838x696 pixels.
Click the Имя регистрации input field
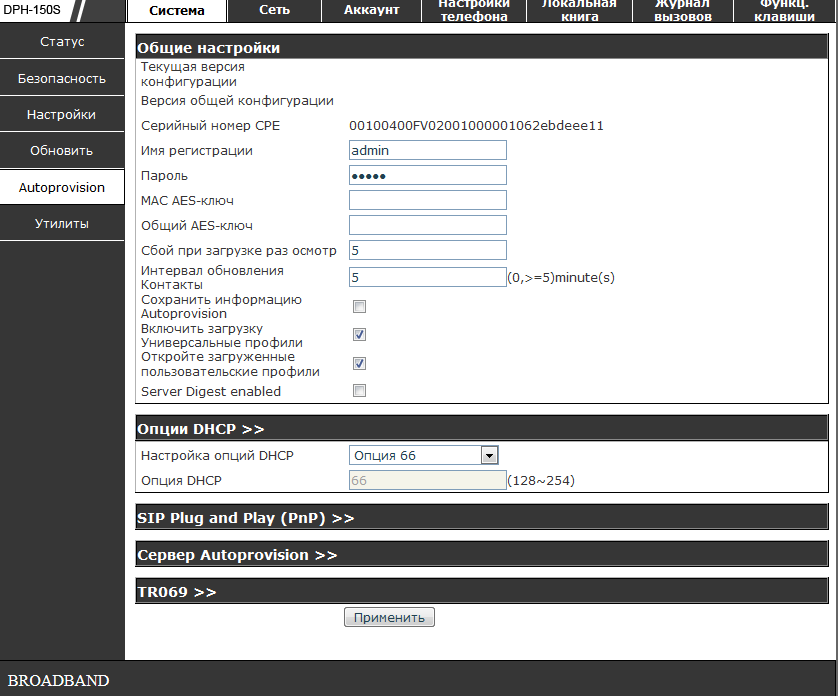[x=427, y=150]
